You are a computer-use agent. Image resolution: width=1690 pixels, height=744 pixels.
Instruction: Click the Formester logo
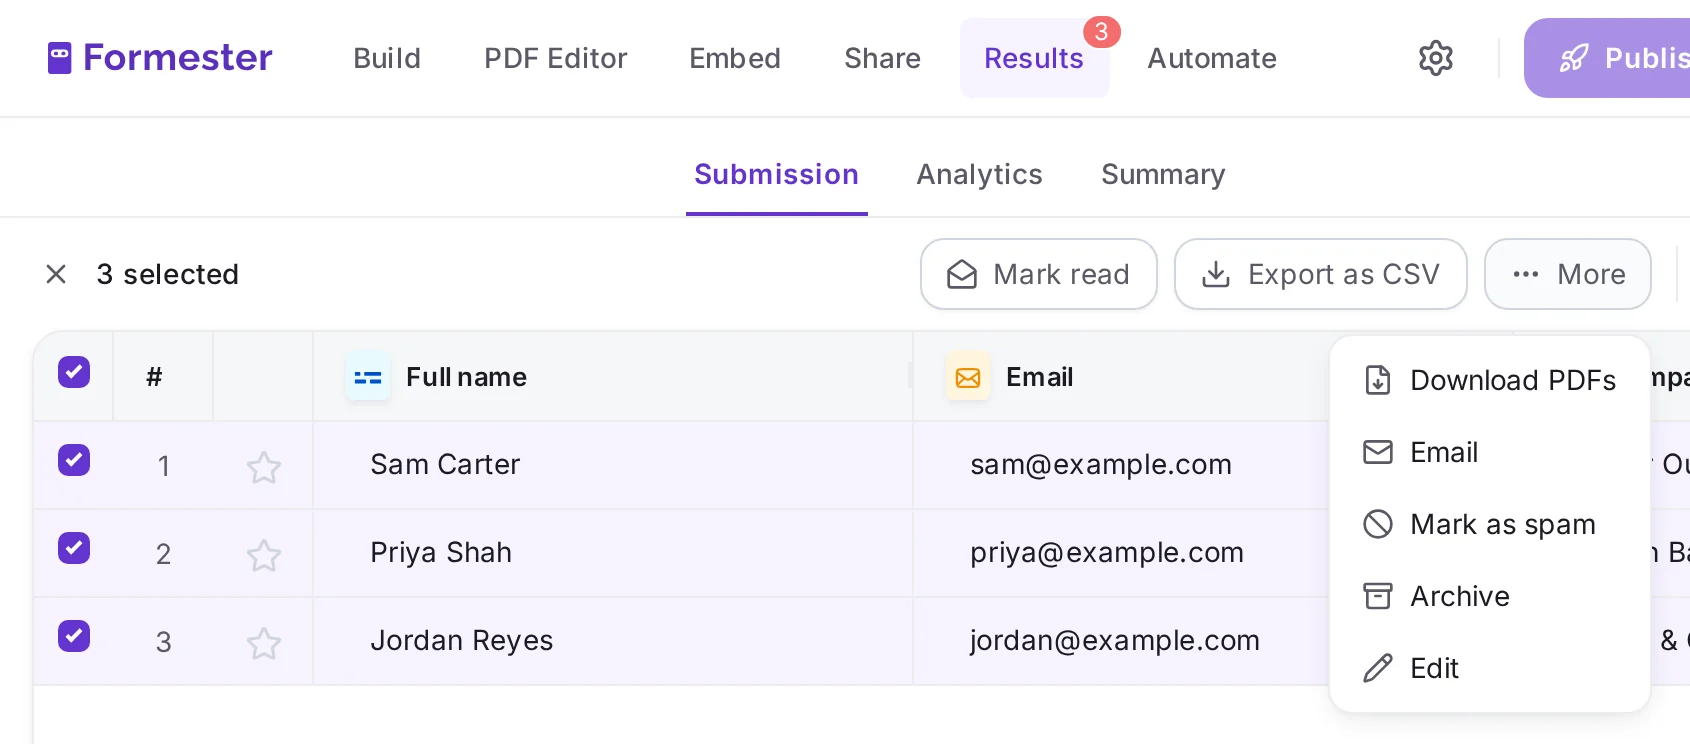click(x=160, y=58)
